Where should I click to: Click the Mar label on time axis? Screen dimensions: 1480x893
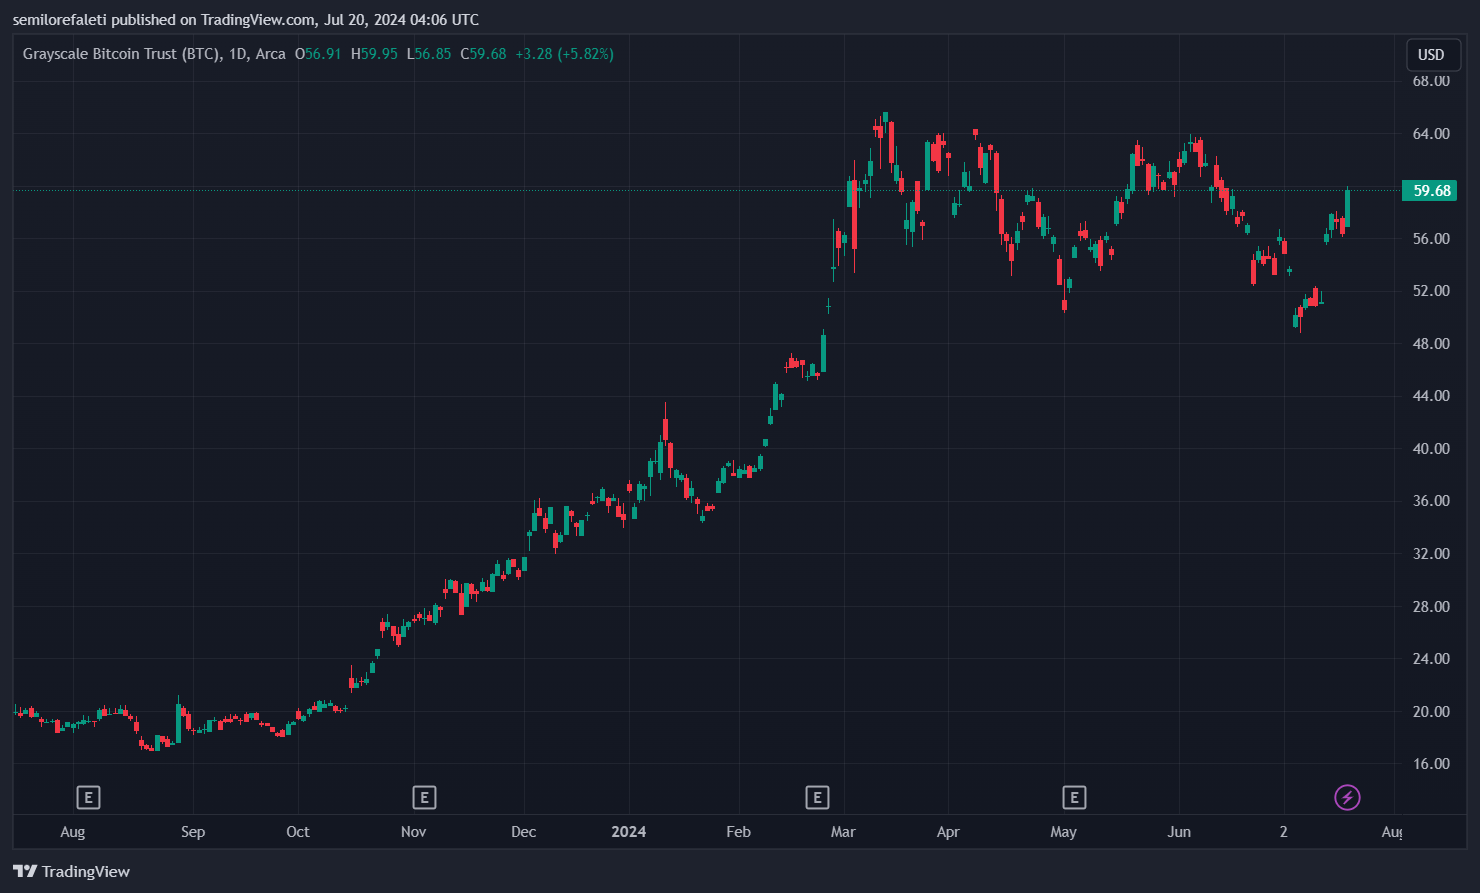843,832
